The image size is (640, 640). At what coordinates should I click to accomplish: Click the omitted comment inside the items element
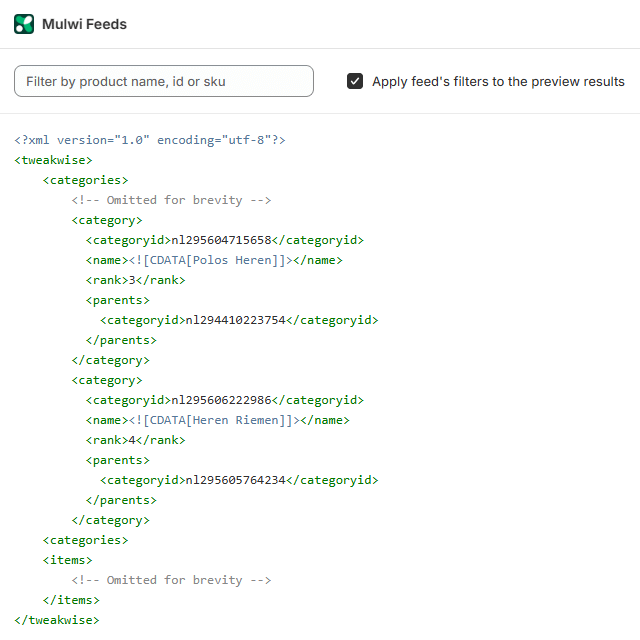click(171, 580)
